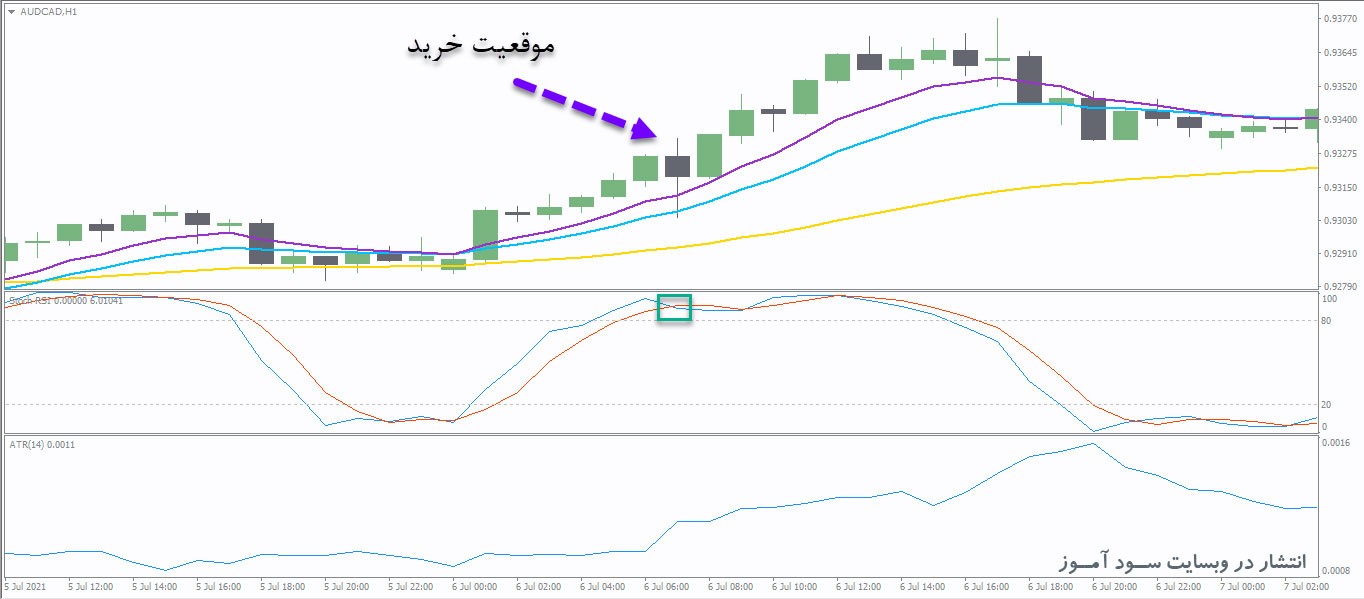Select ATR scale value 0.0016

[x=1336, y=442]
